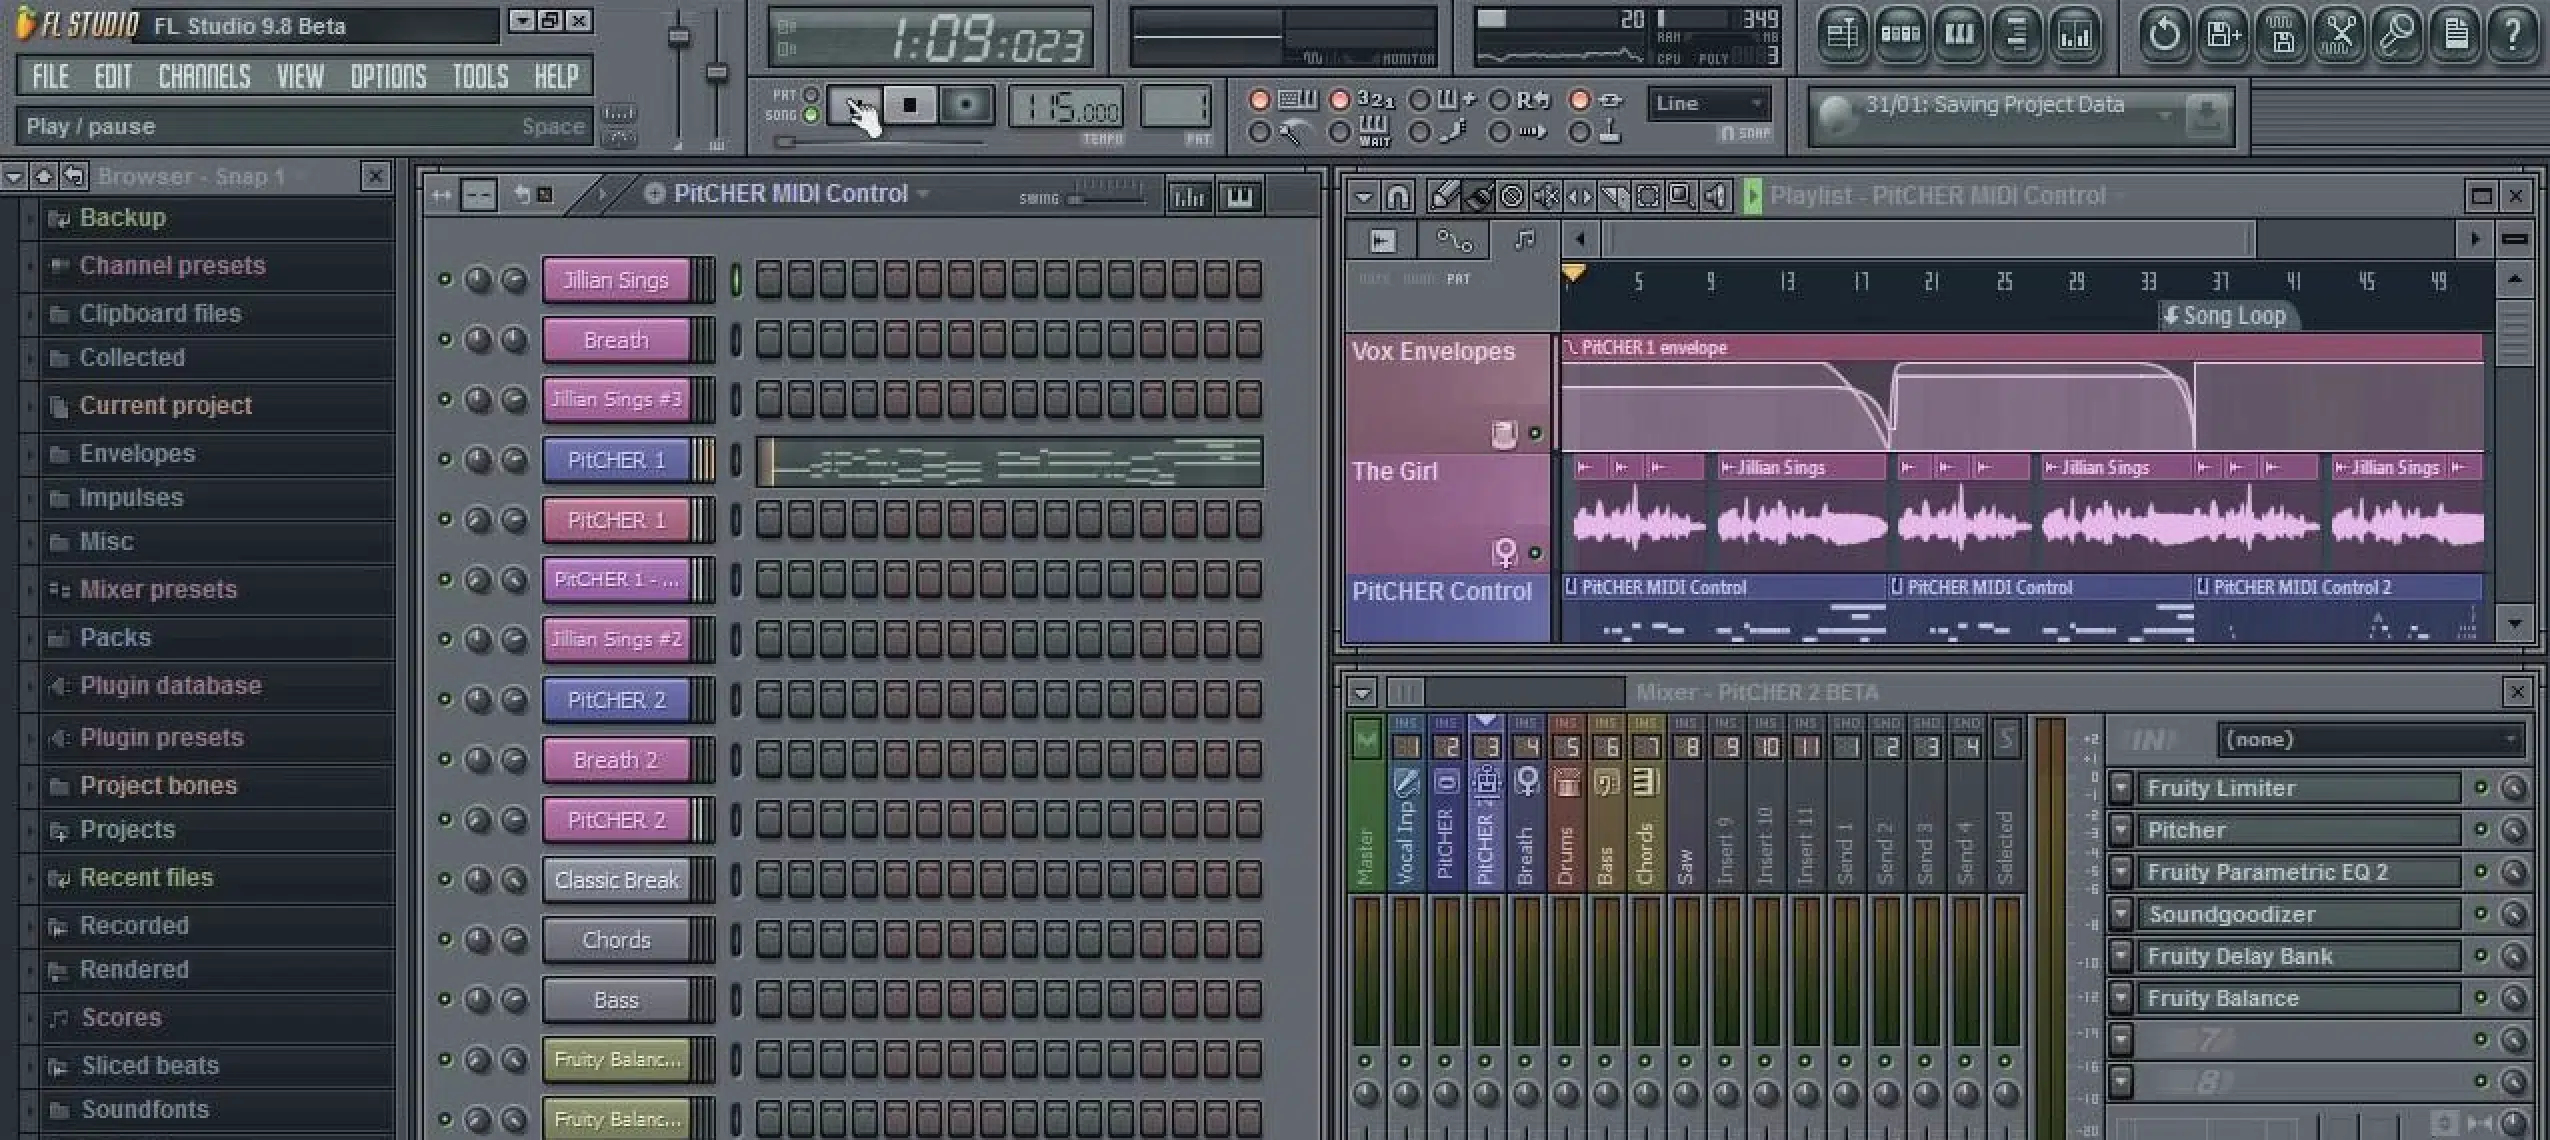2550x1140 pixels.
Task: Select the slip tool in Playlist toolbar
Action: click(x=1580, y=196)
